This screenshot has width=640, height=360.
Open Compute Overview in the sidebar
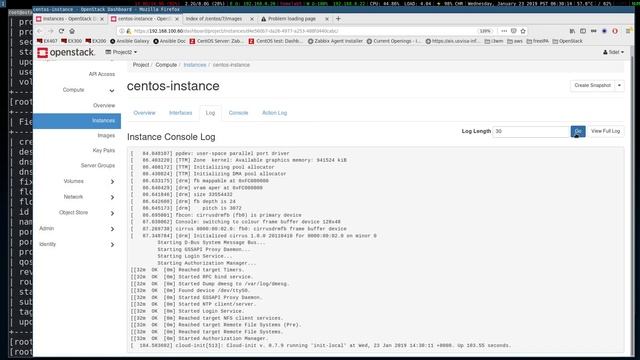(x=104, y=105)
